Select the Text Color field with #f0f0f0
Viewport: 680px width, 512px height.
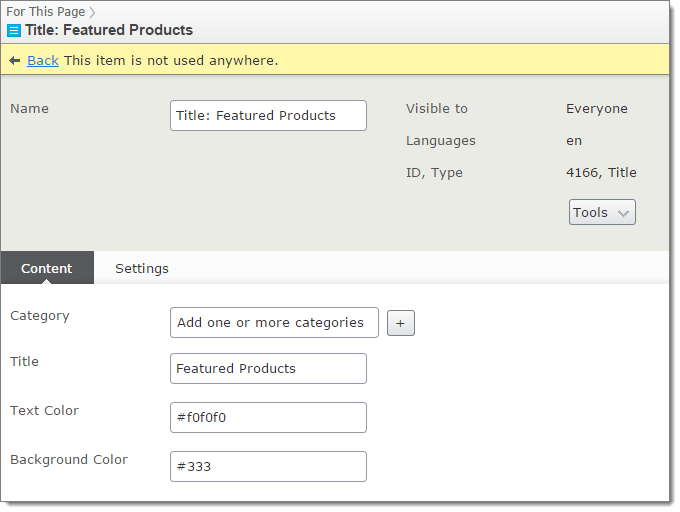[x=268, y=417]
